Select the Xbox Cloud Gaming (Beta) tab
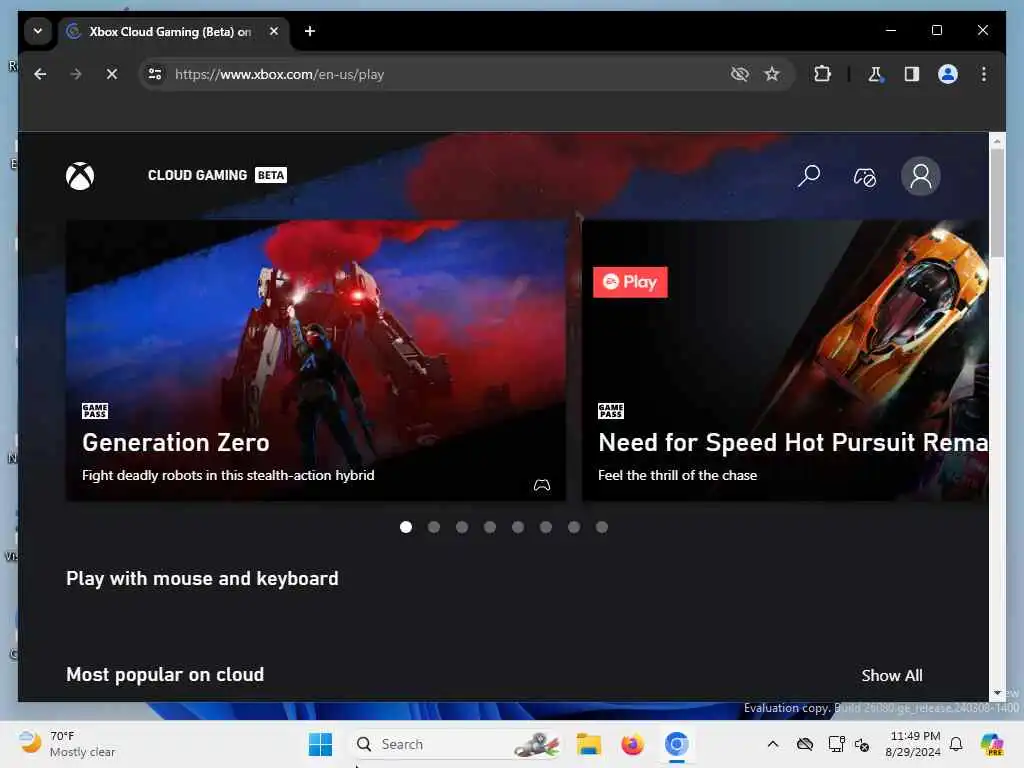Viewport: 1024px width, 768px height. [174, 31]
